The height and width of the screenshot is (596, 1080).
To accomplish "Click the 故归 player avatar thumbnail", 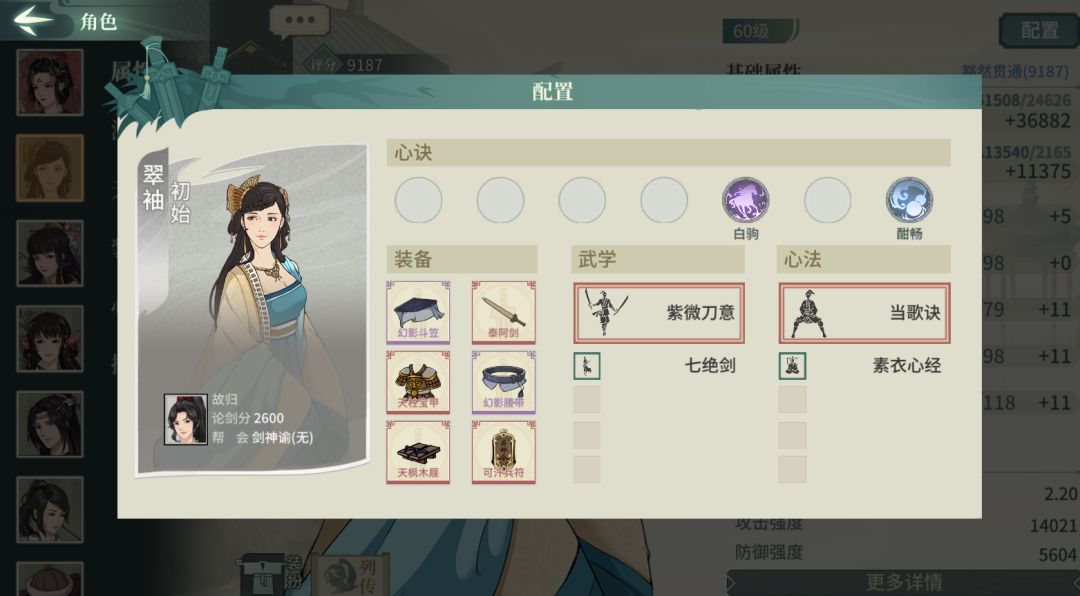I will (x=185, y=419).
